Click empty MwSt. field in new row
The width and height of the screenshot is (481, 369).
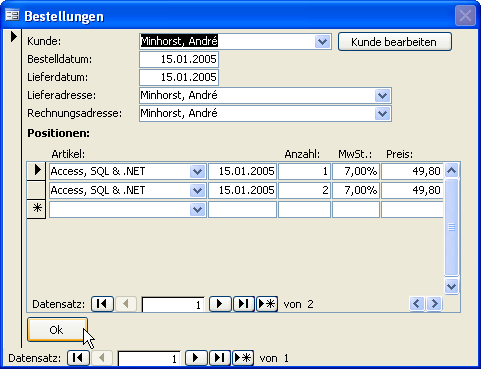[356, 209]
